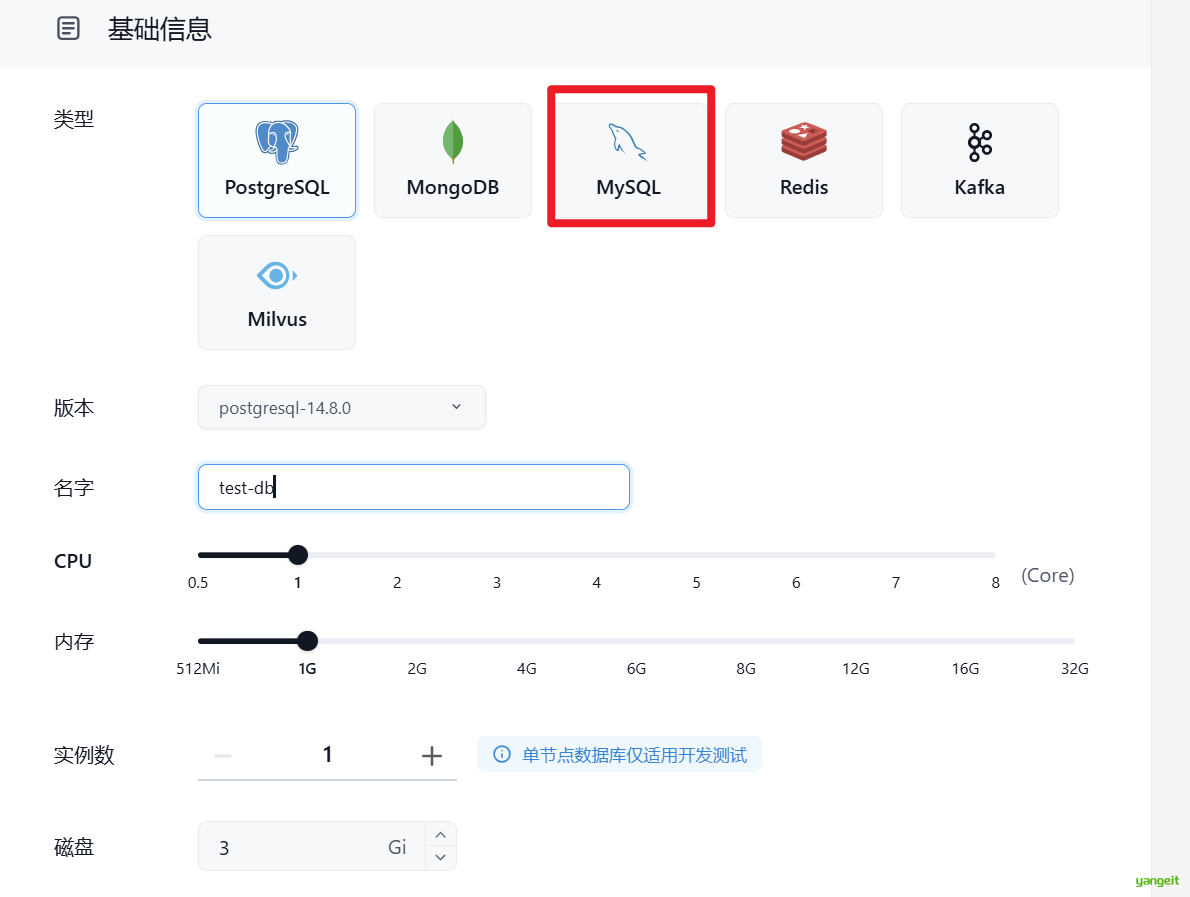
Task: Click the CPU tick label 6
Action: (x=796, y=583)
